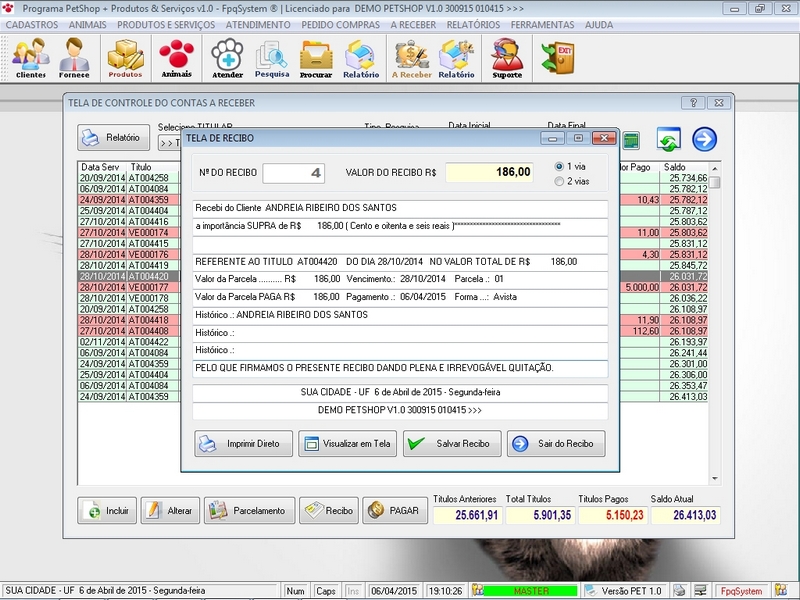The image size is (800, 600).
Task: Click the computer icon in the status bar
Action: 701,590
